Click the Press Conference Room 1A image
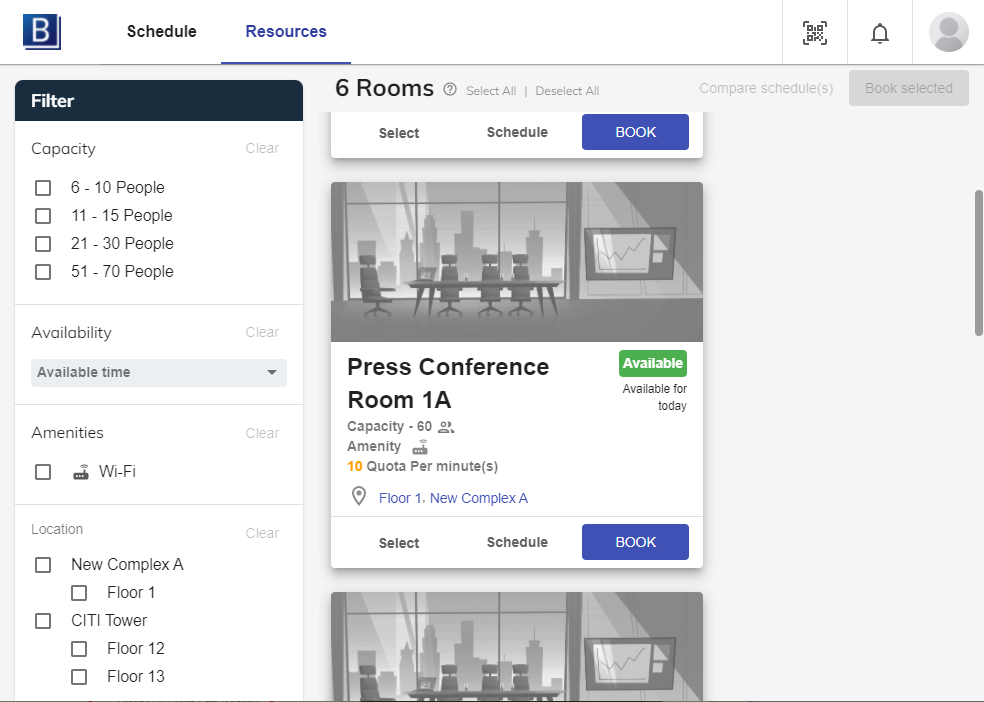This screenshot has width=984, height=702. (x=516, y=262)
